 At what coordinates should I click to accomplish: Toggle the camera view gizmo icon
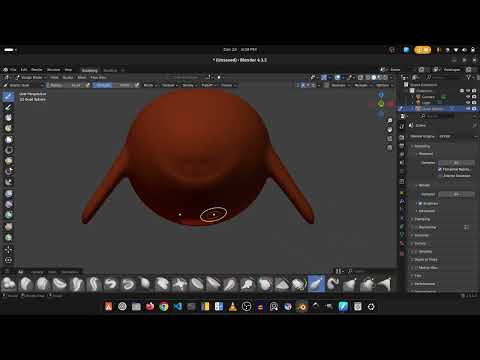389,139
